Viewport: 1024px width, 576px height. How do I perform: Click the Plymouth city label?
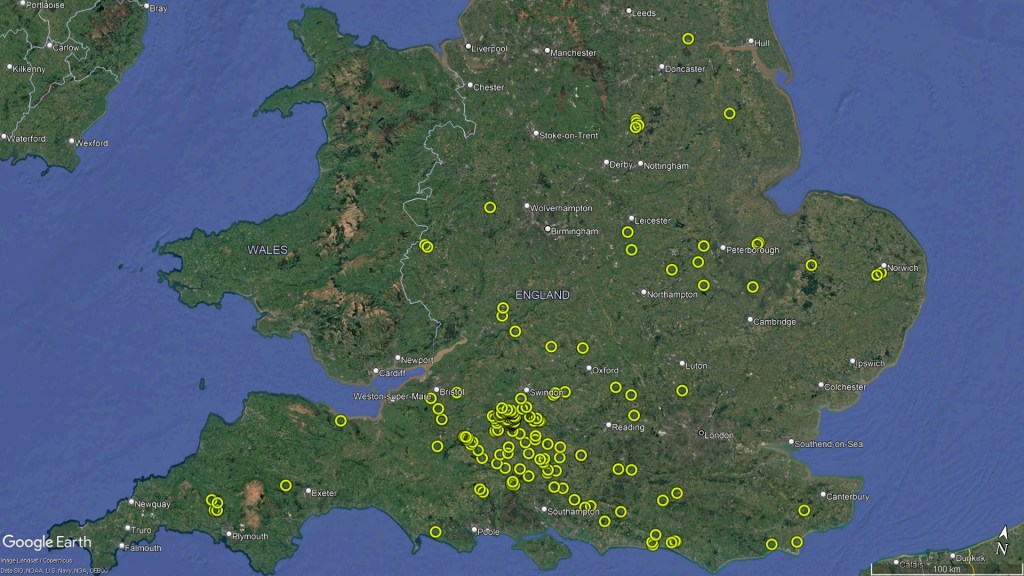tap(249, 536)
